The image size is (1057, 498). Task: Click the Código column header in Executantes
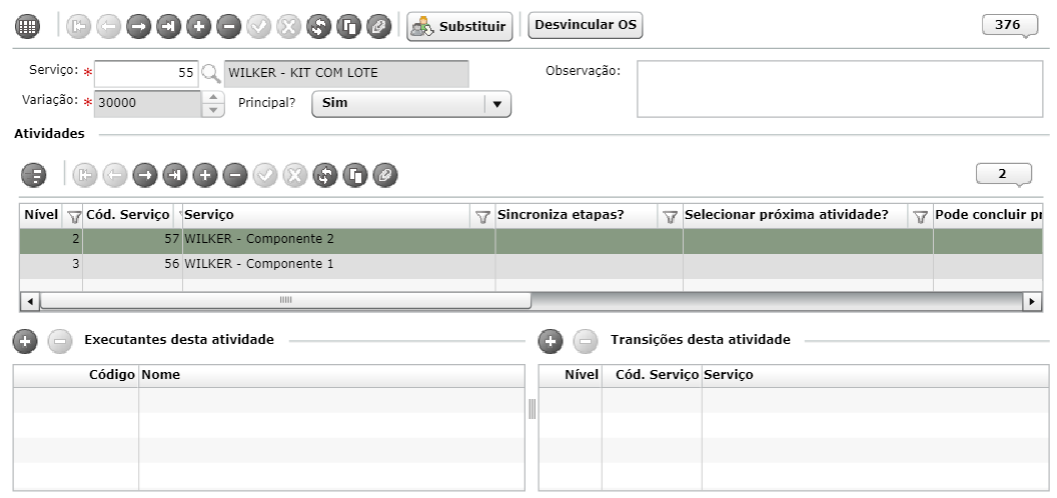(76, 375)
